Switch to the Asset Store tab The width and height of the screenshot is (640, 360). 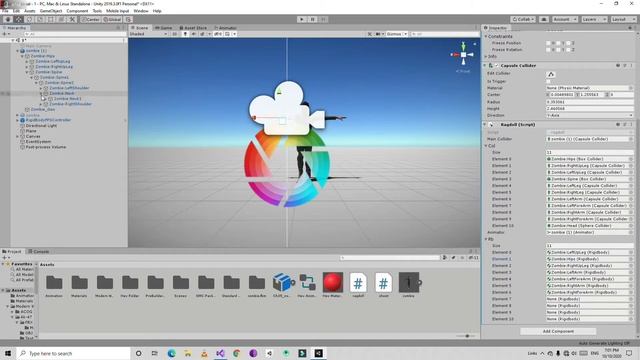193,28
